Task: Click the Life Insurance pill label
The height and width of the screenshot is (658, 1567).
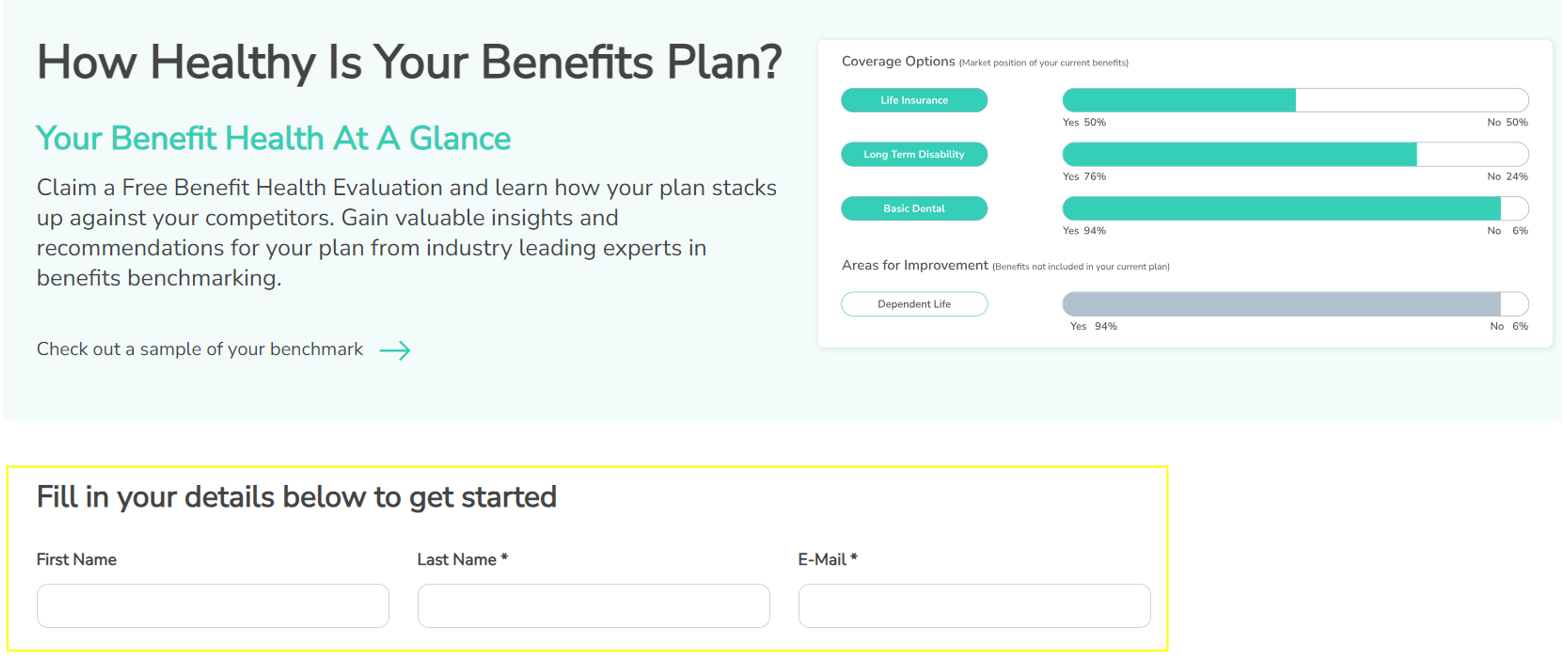Action: point(914,100)
